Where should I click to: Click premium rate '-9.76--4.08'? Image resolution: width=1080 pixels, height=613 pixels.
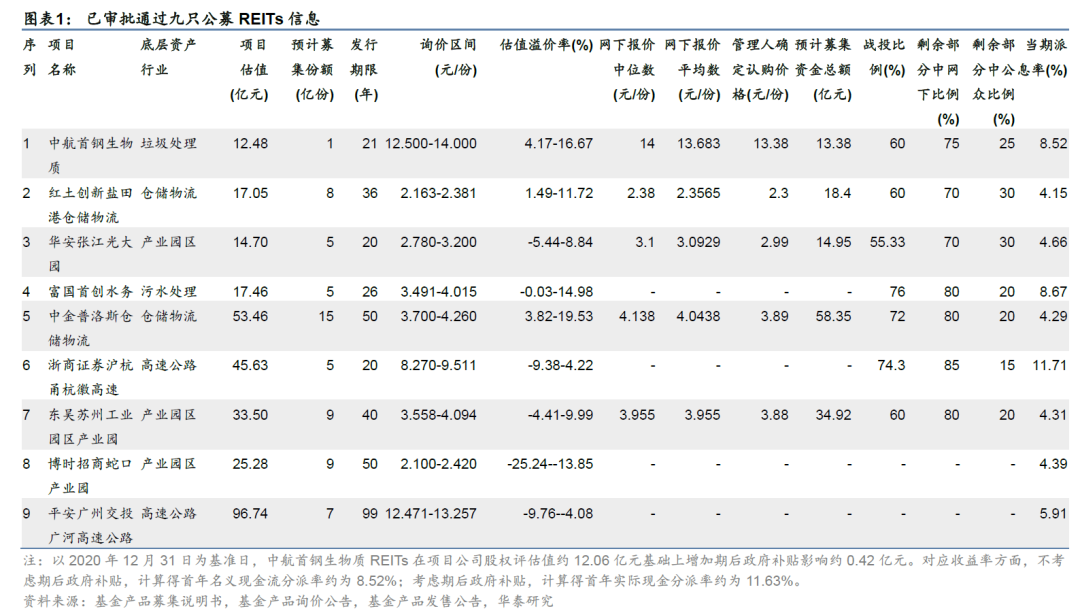point(558,514)
